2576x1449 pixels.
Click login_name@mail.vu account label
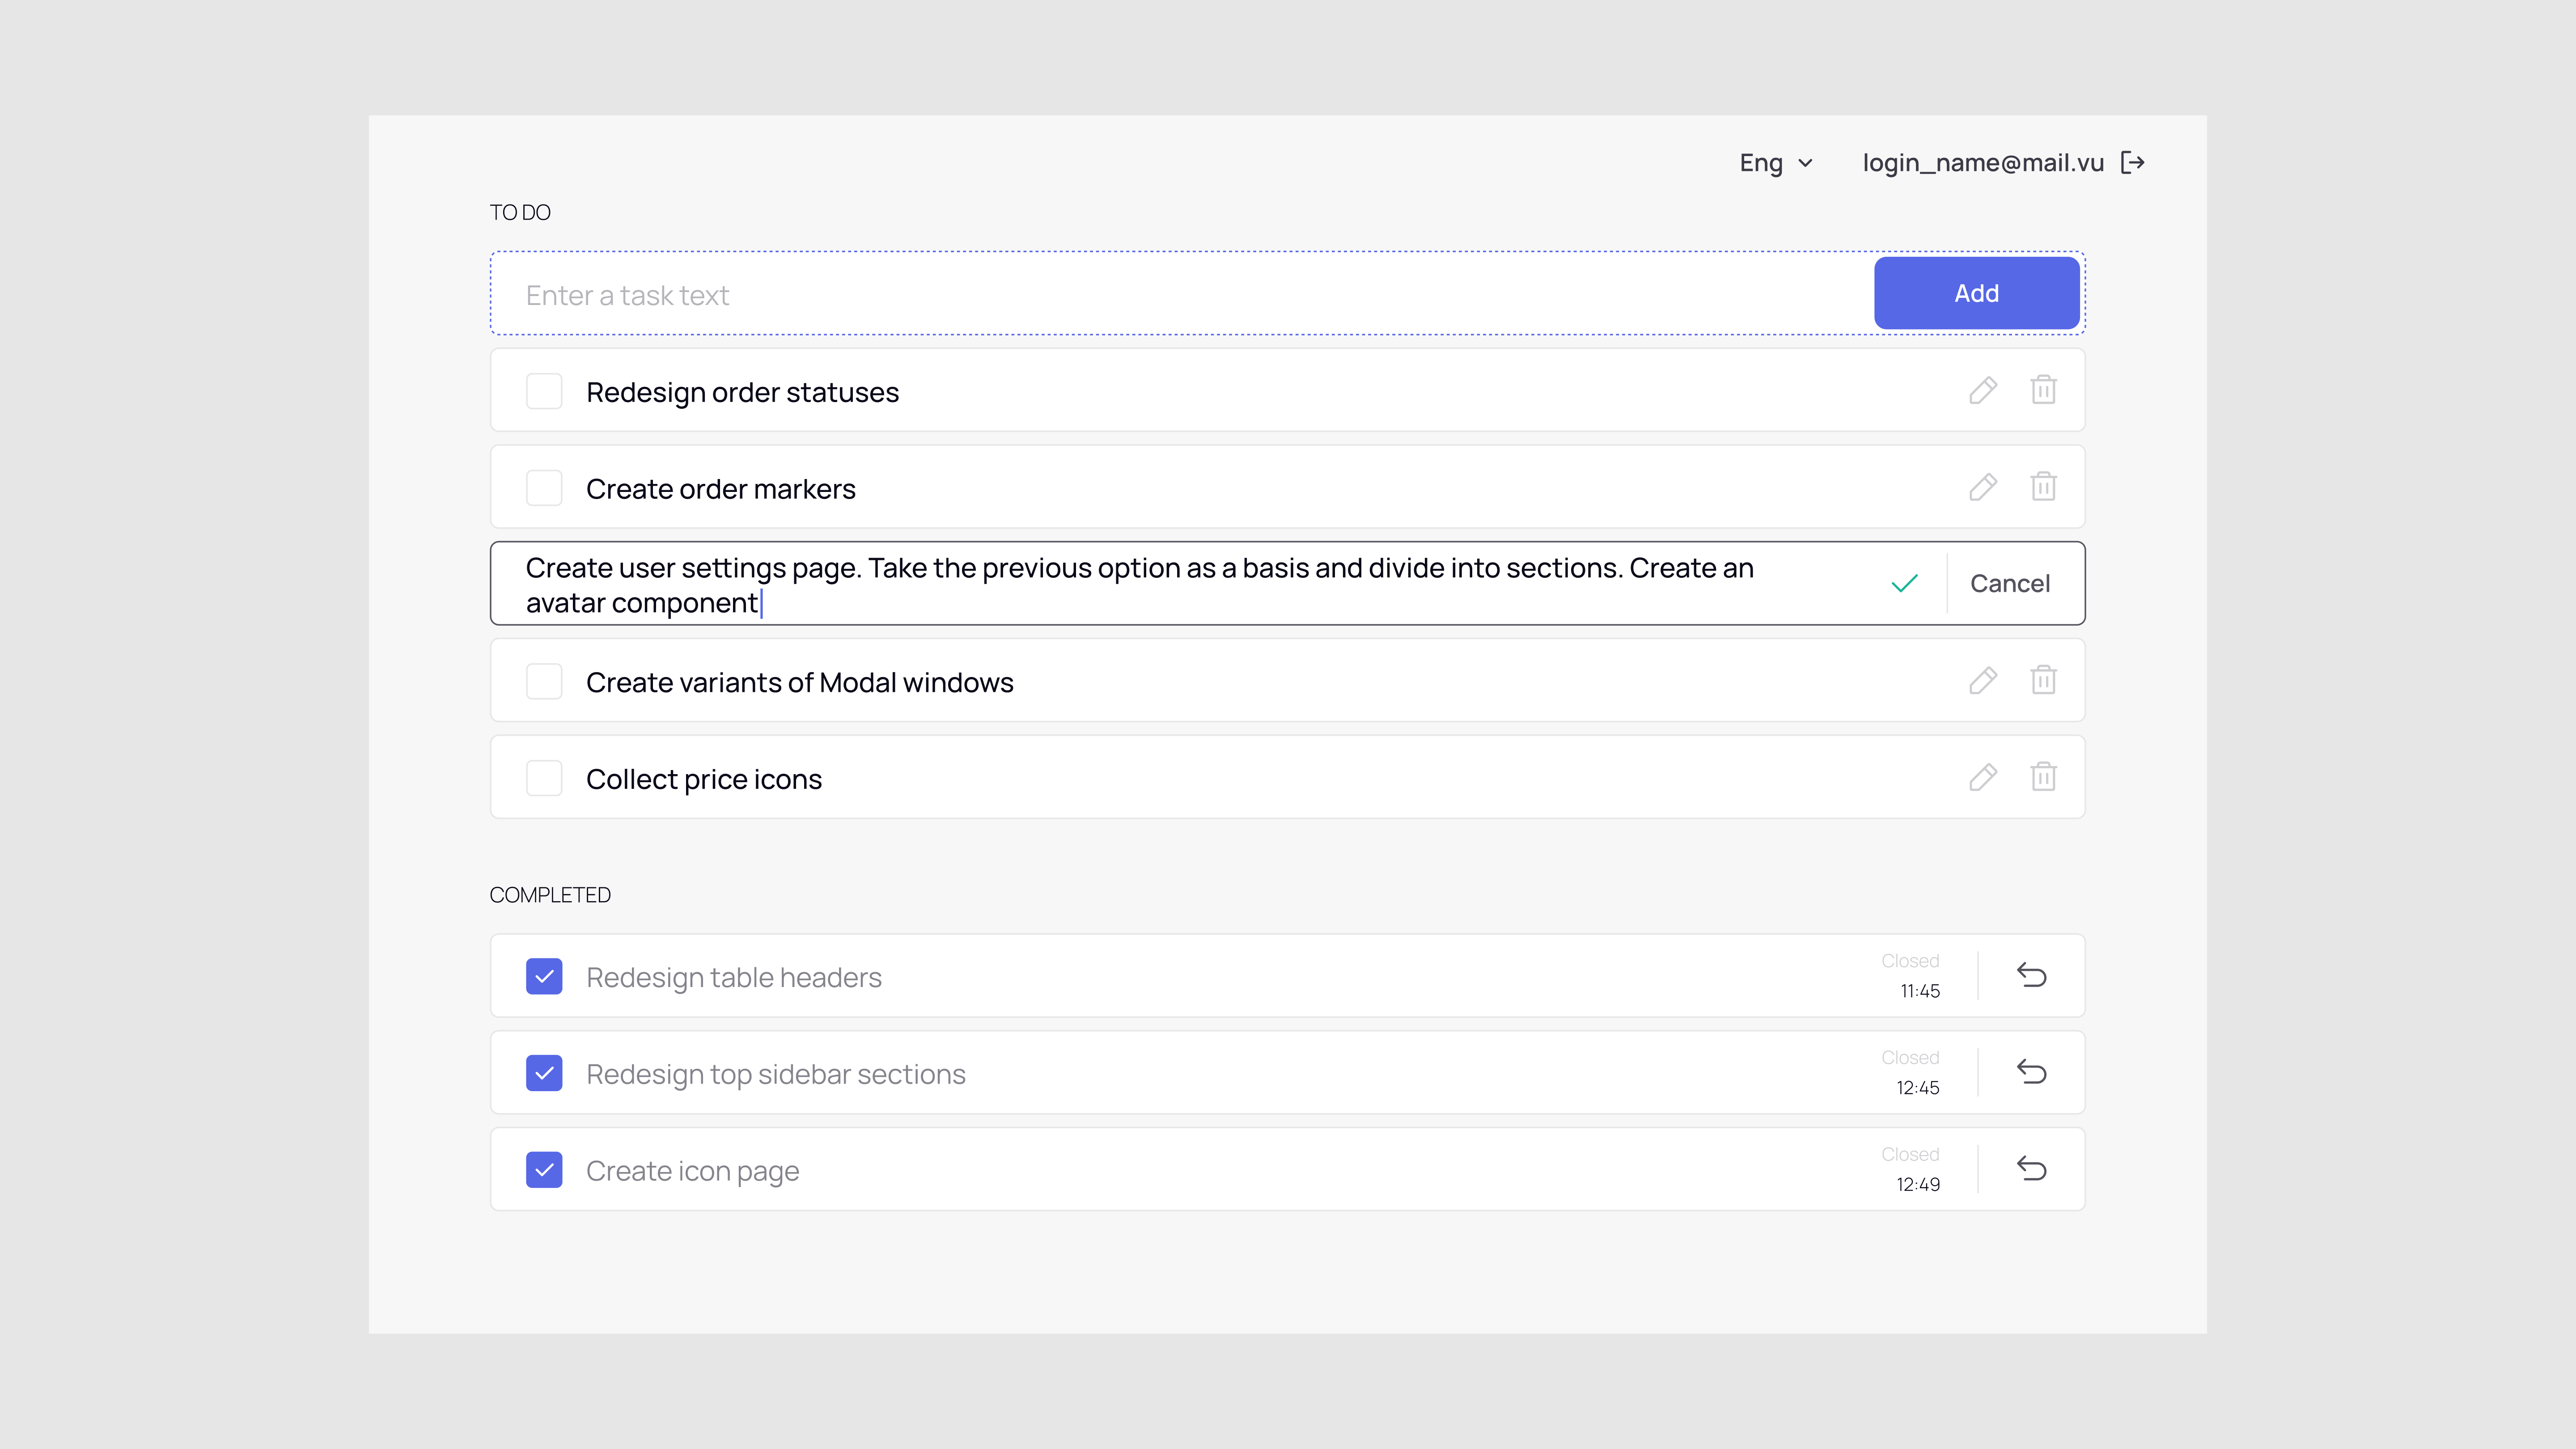point(1983,163)
